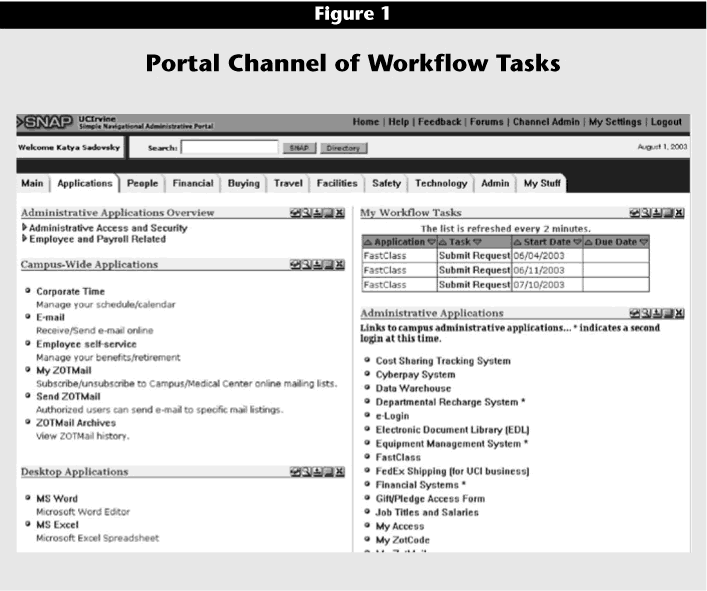707x591 pixels.
Task: Open the People tab
Action: pyautogui.click(x=142, y=183)
